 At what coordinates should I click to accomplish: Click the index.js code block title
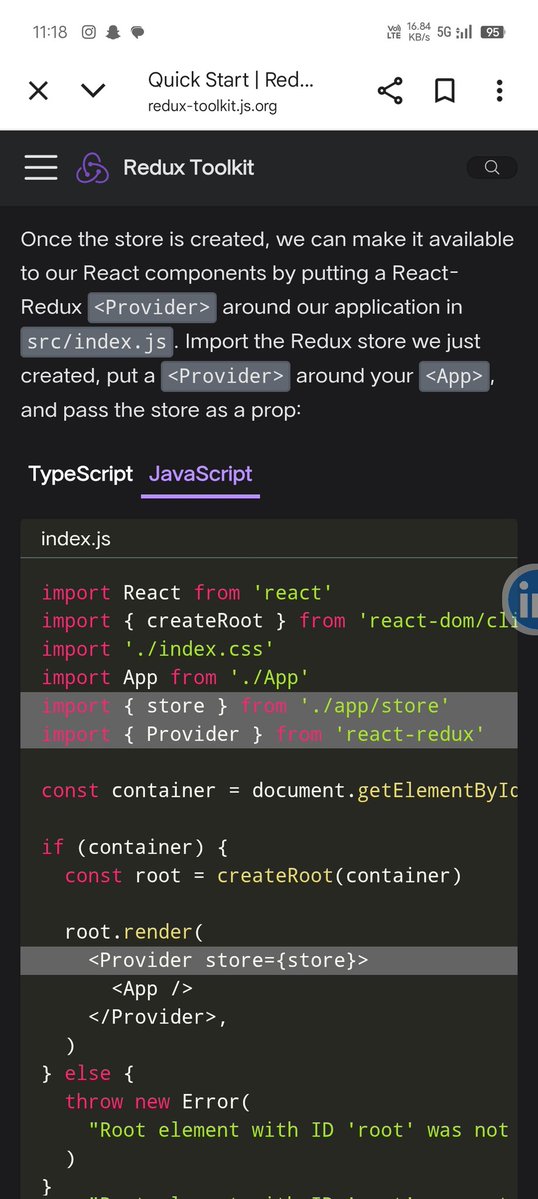click(x=76, y=539)
